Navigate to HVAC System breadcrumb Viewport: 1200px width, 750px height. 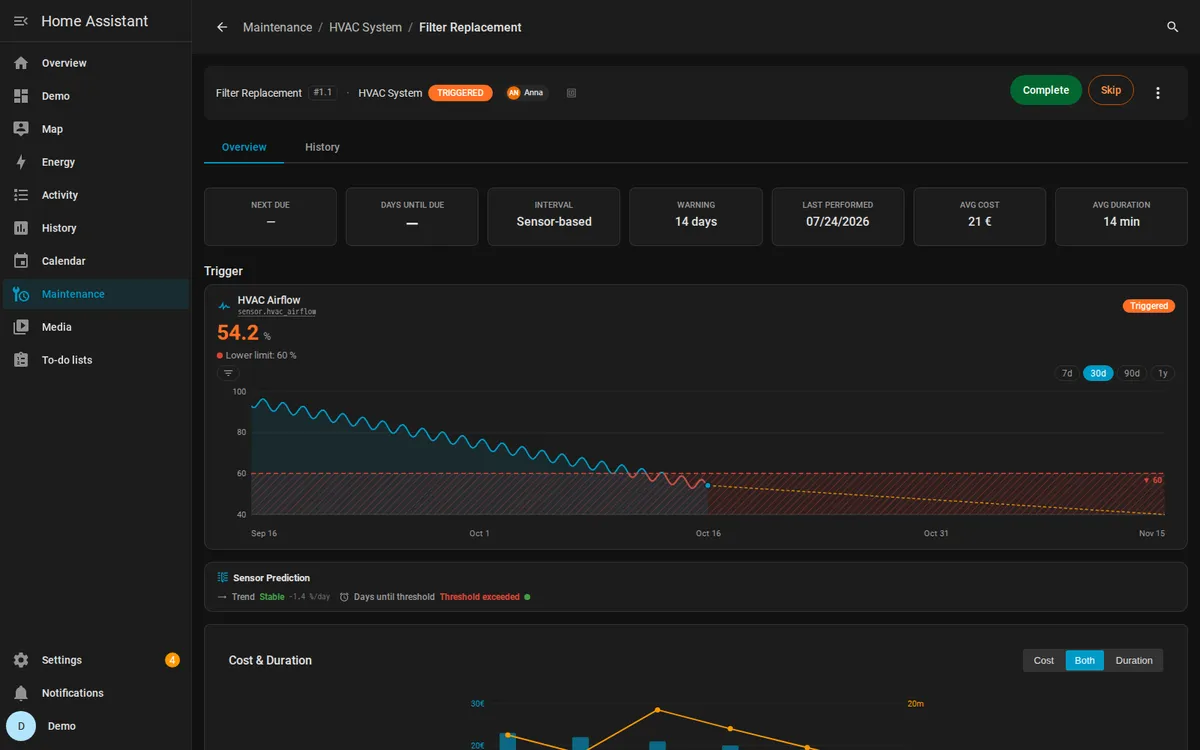(x=365, y=28)
